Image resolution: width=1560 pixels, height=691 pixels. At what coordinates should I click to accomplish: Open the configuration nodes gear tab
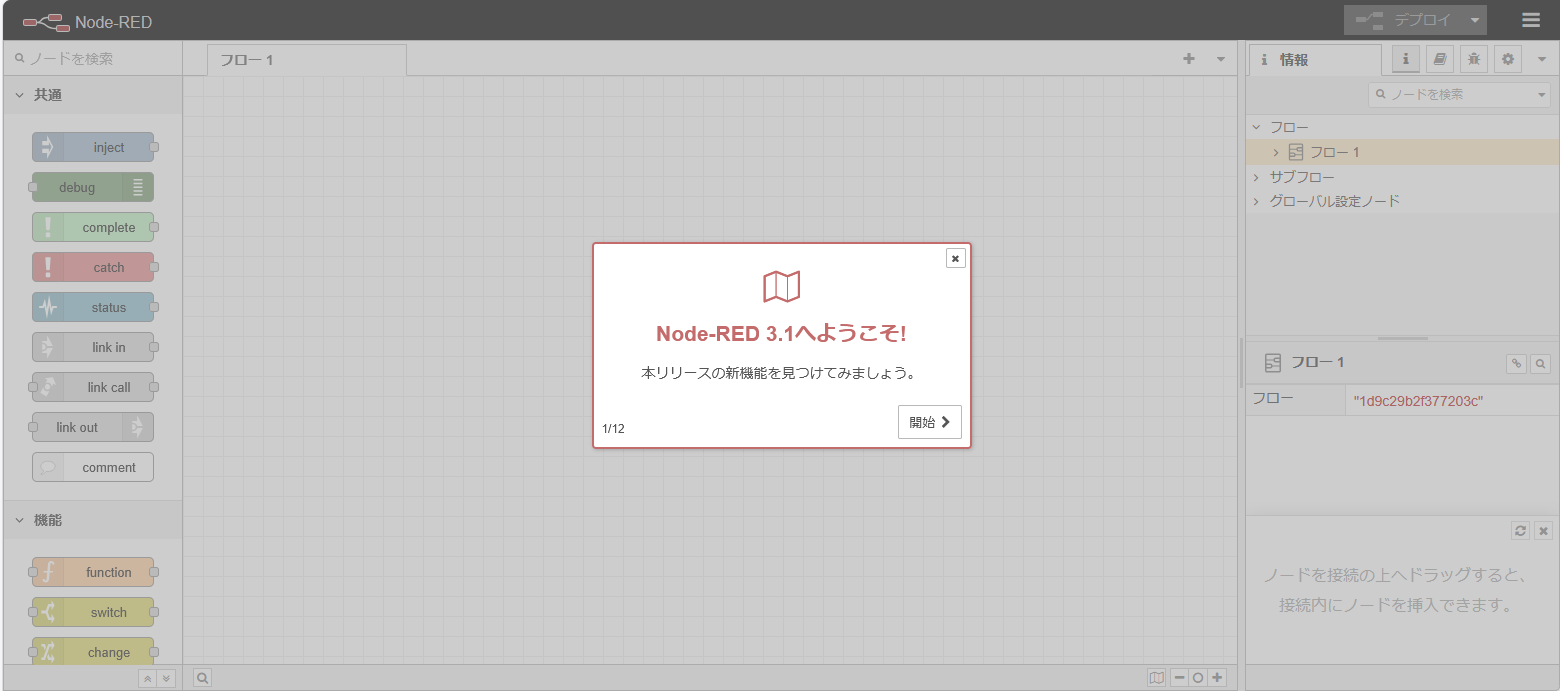point(1508,59)
